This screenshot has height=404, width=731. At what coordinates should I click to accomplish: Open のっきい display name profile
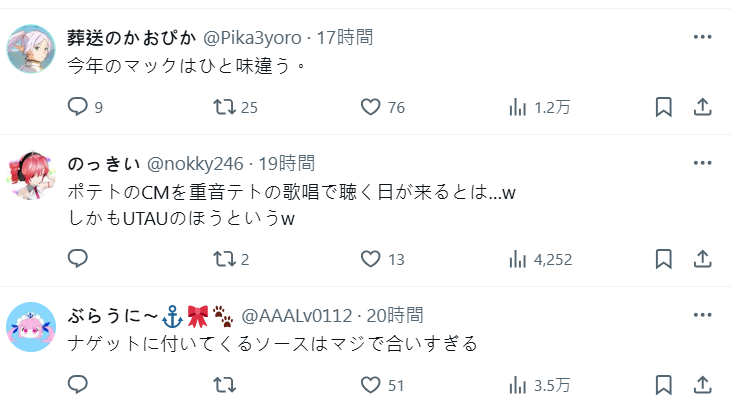(103, 164)
